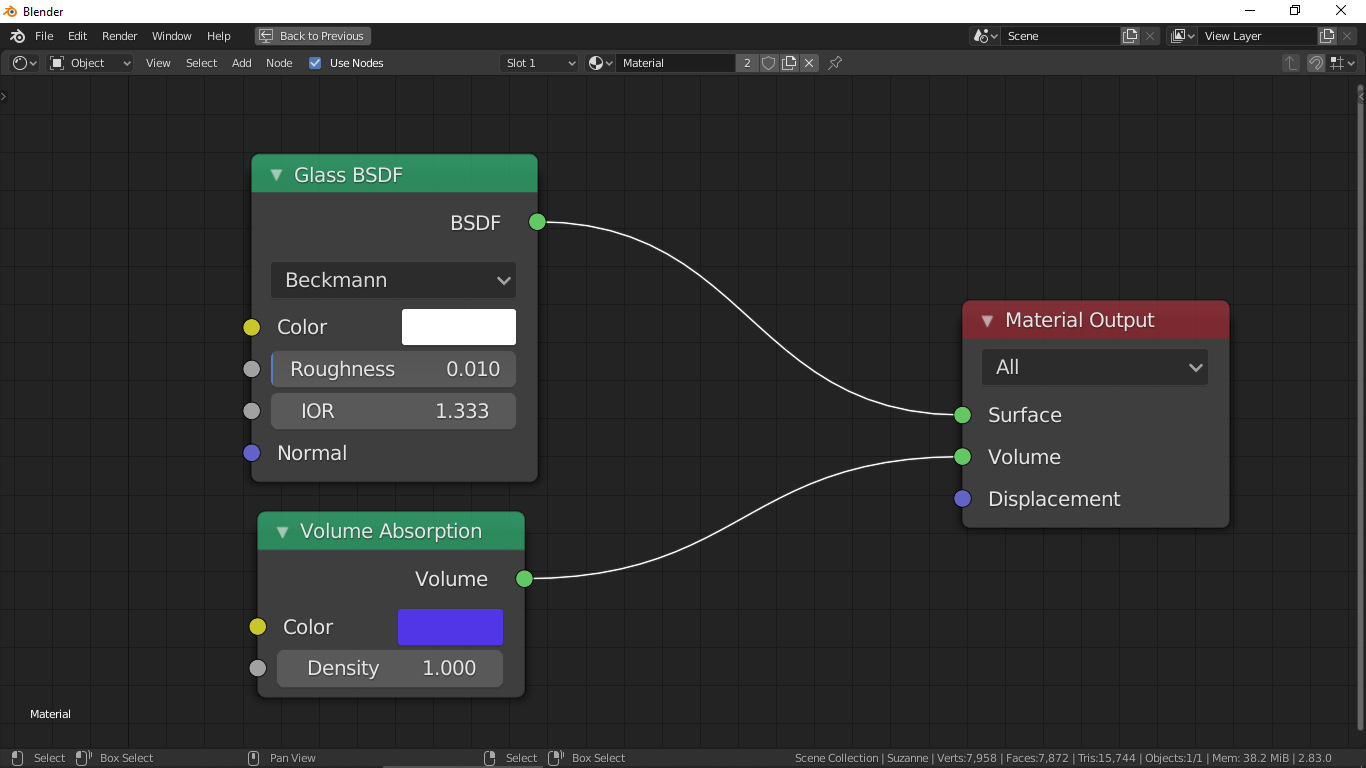Toggle the fake user shield icon
Screen dimensions: 1366x768
768,63
